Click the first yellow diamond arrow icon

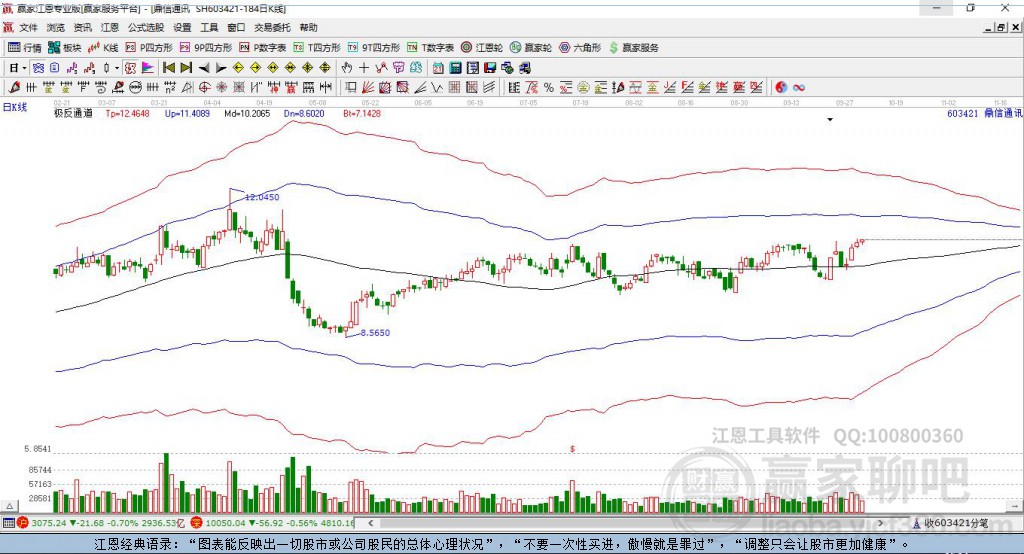pyautogui.click(x=238, y=68)
